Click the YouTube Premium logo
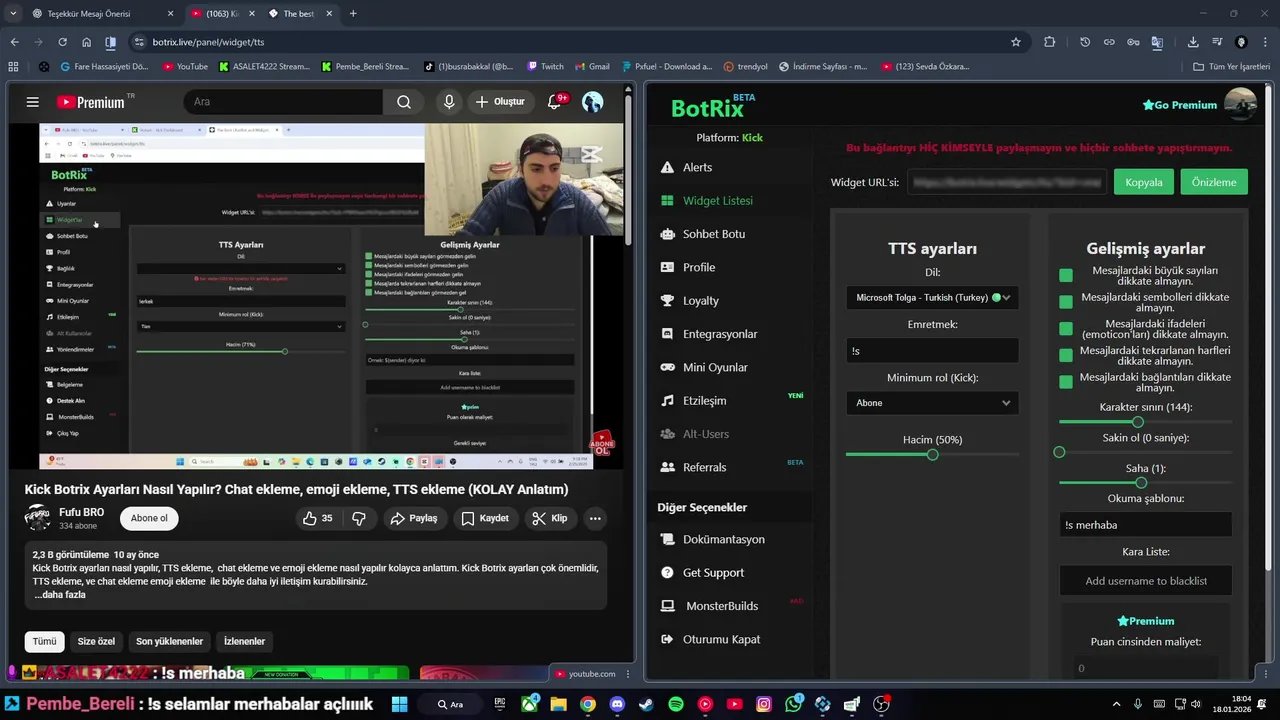Image resolution: width=1280 pixels, height=720 pixels. 92,102
